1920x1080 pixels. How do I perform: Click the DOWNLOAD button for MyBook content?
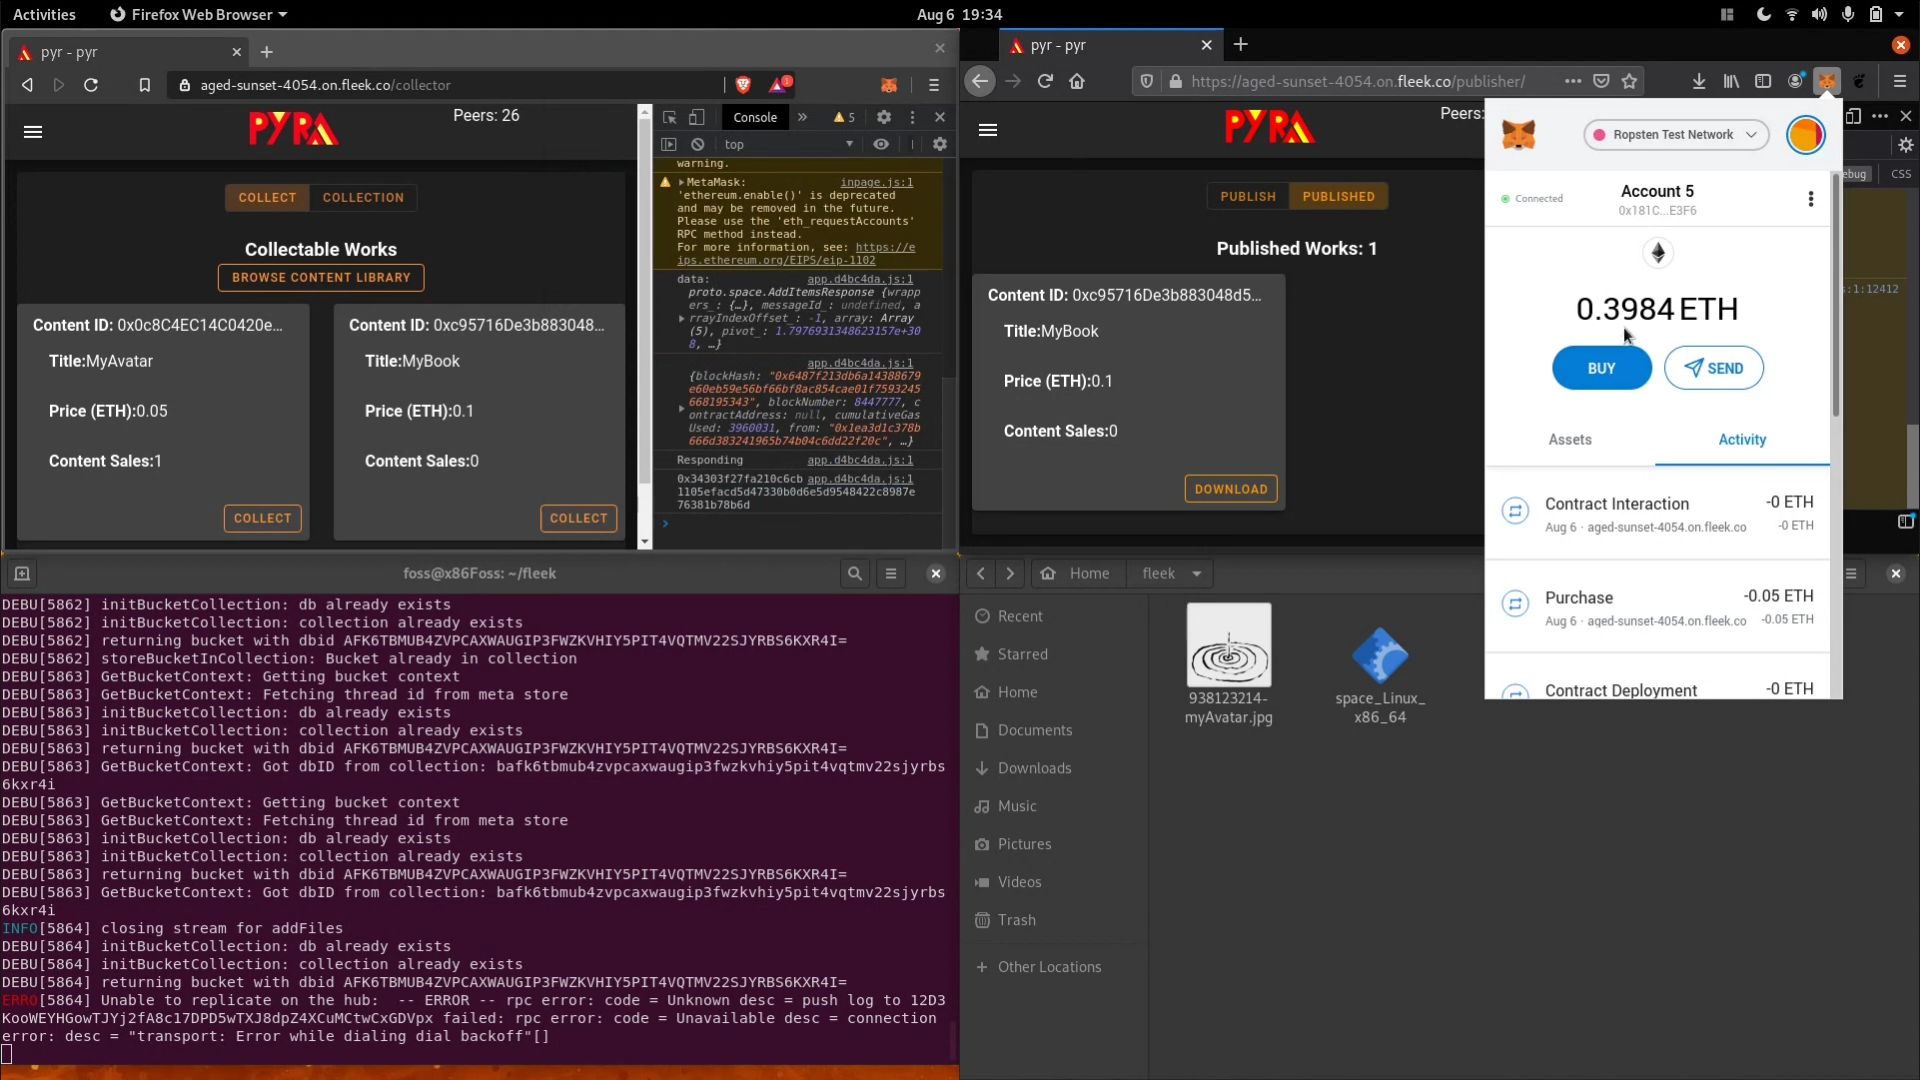tap(1230, 488)
